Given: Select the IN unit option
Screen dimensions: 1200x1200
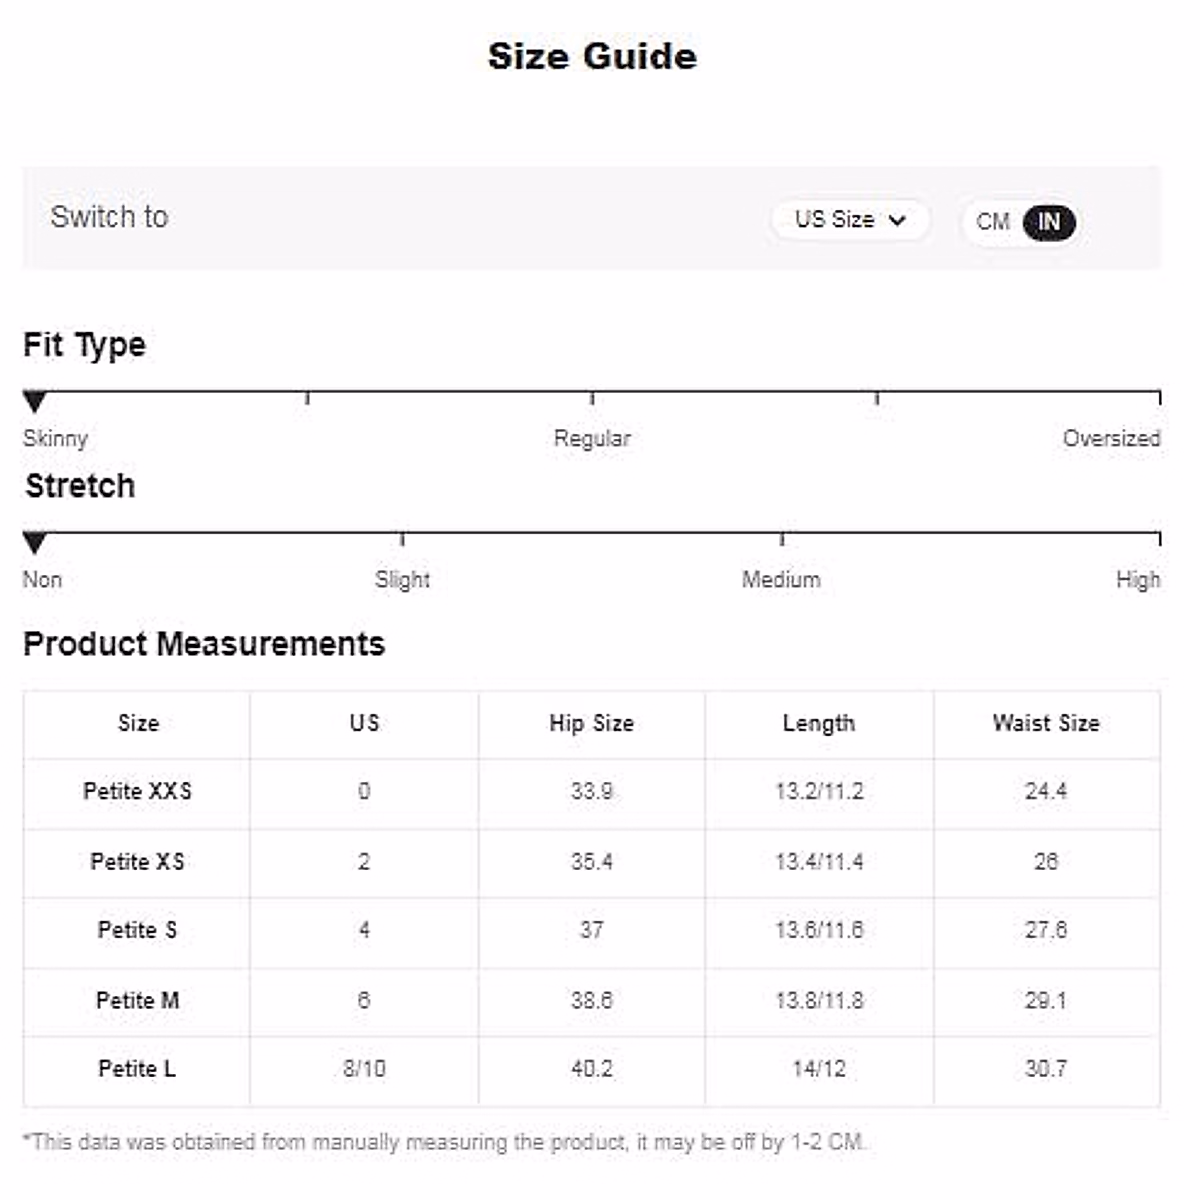Looking at the screenshot, I should 1048,222.
